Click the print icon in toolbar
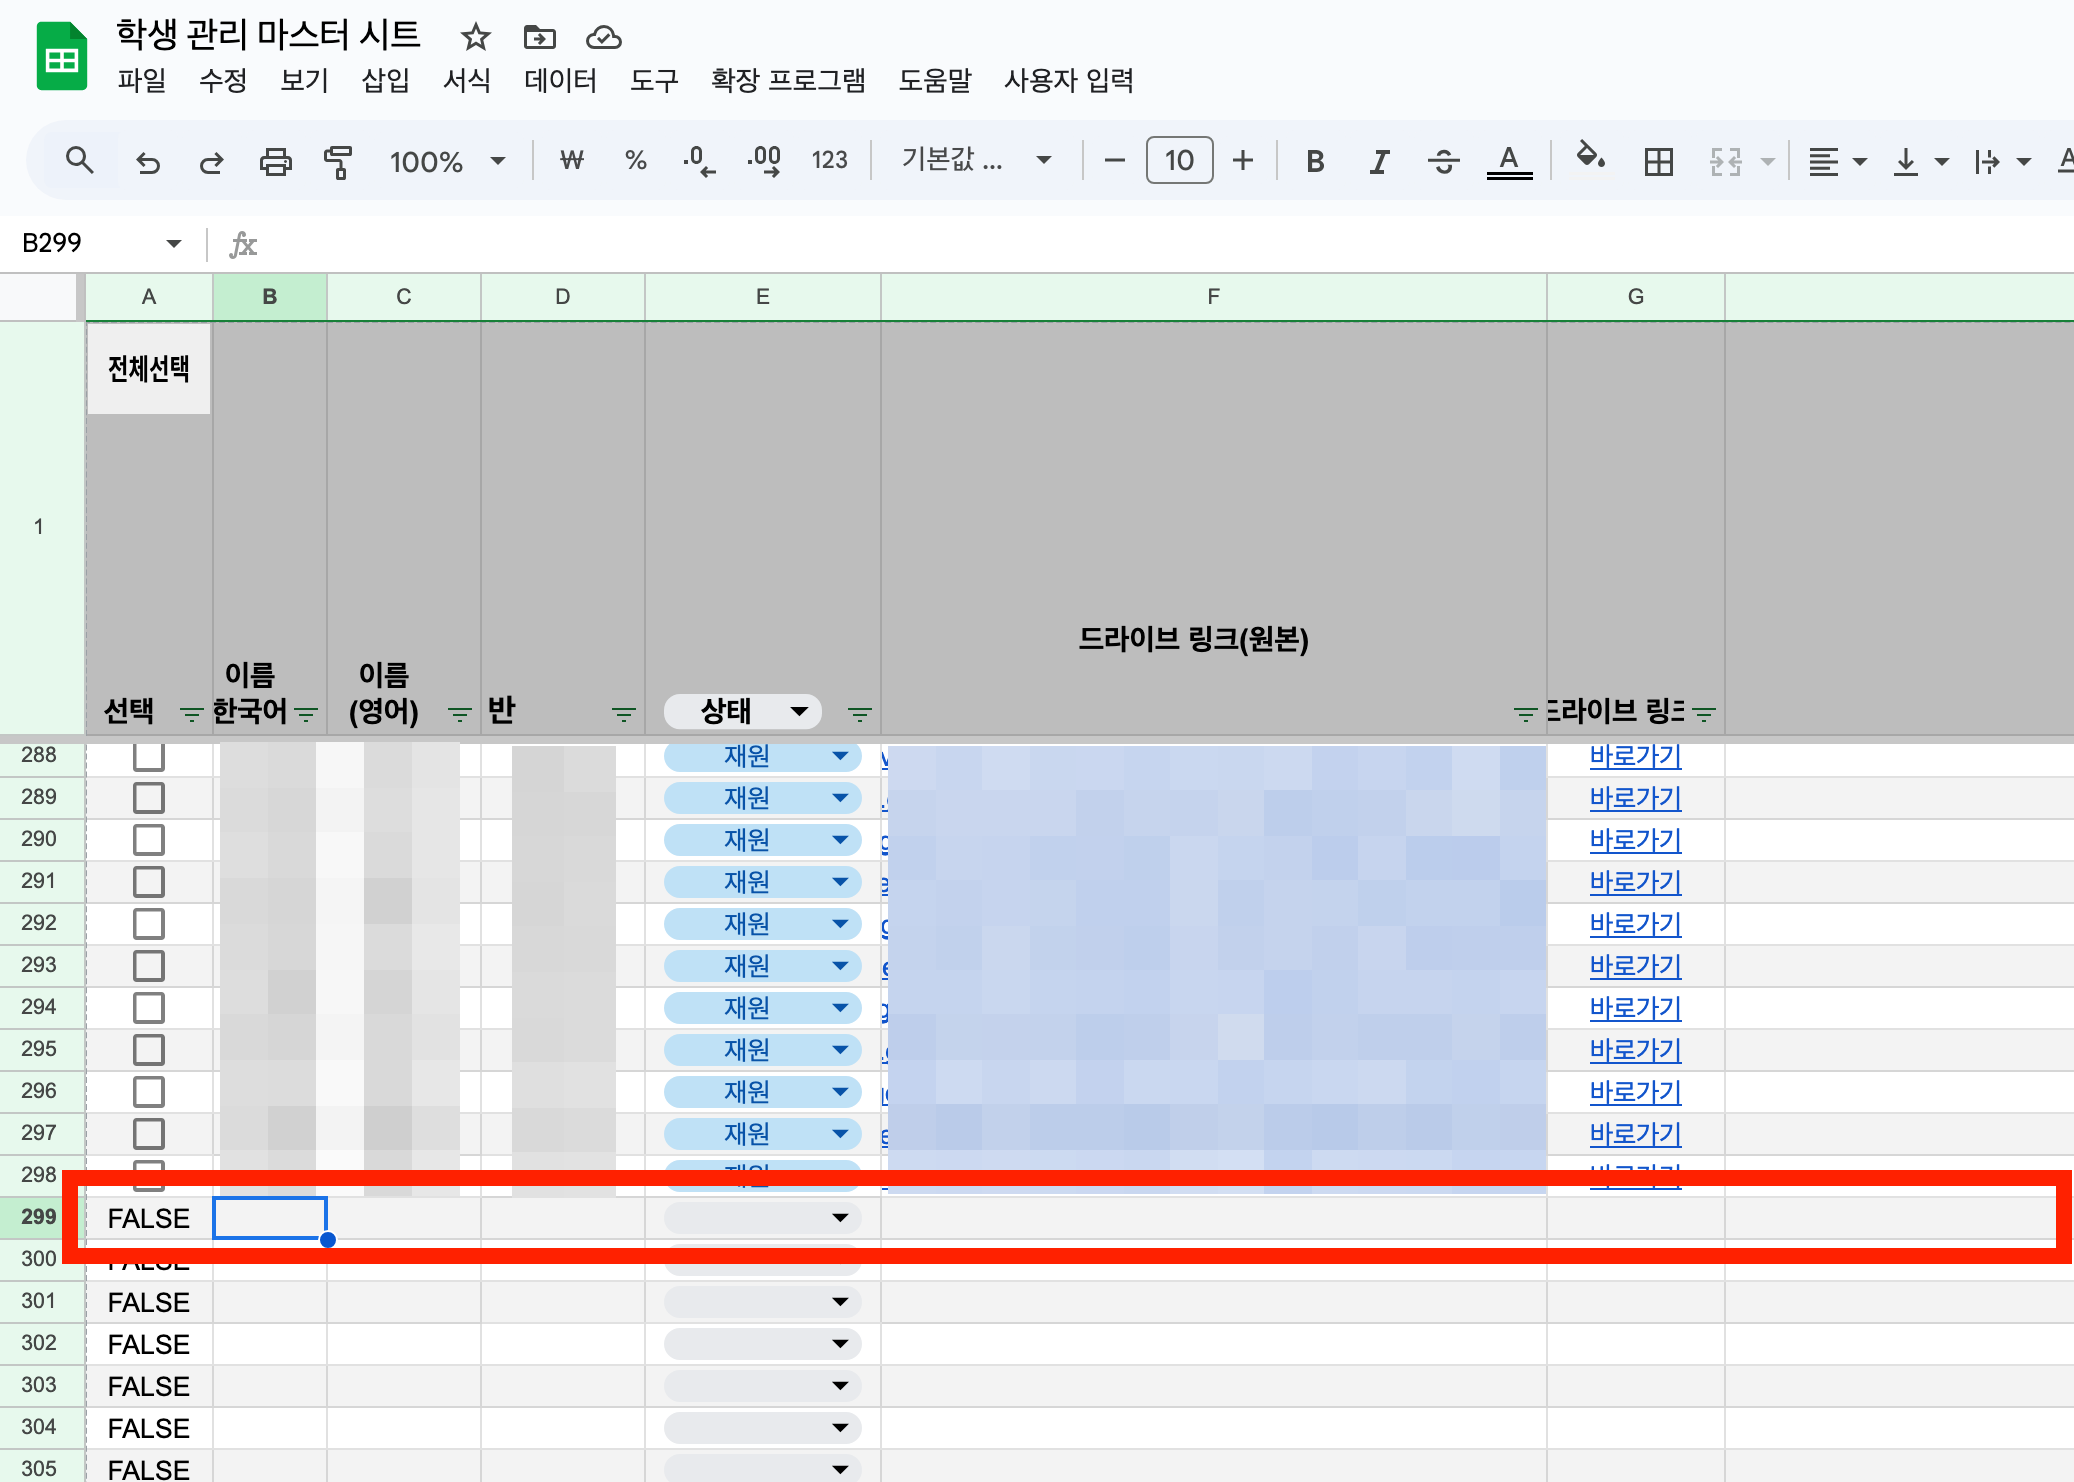The image size is (2074, 1482). [275, 161]
